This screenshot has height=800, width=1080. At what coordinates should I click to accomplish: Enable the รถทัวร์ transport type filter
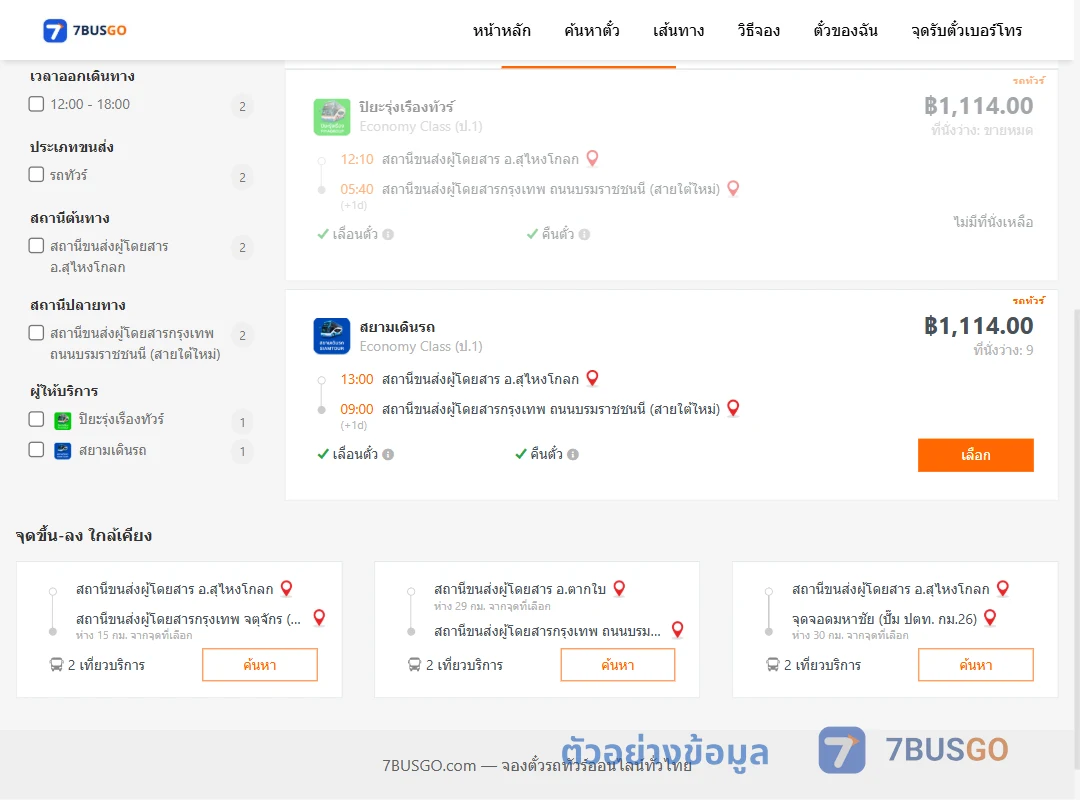37,174
